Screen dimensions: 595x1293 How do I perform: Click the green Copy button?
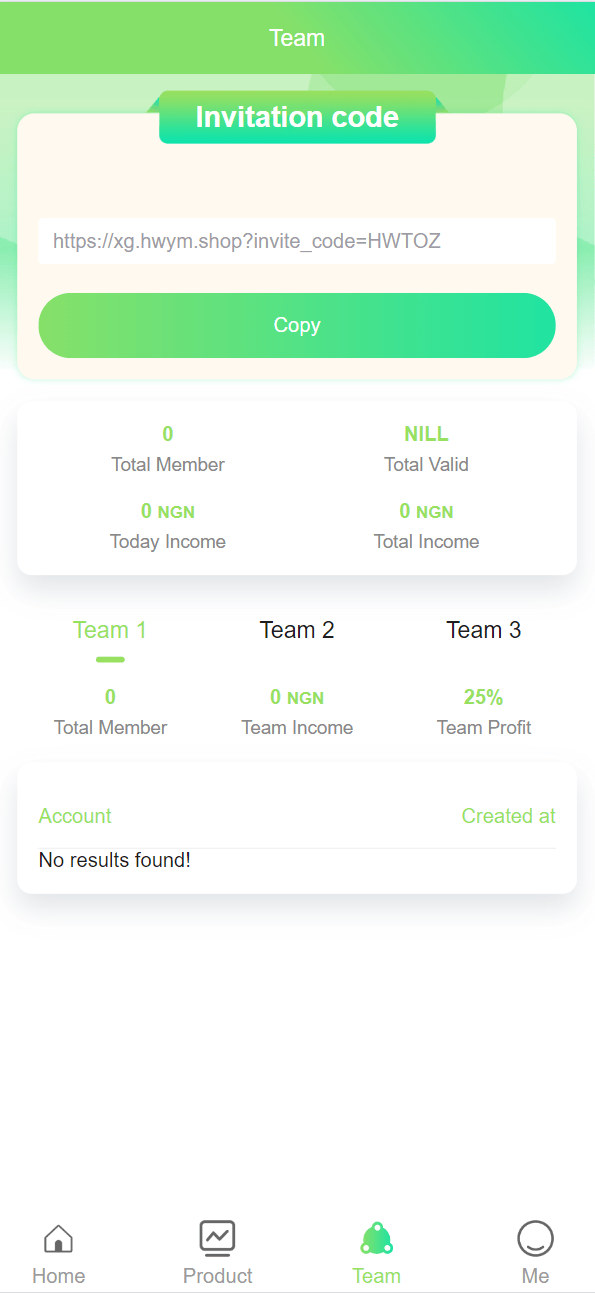point(297,325)
